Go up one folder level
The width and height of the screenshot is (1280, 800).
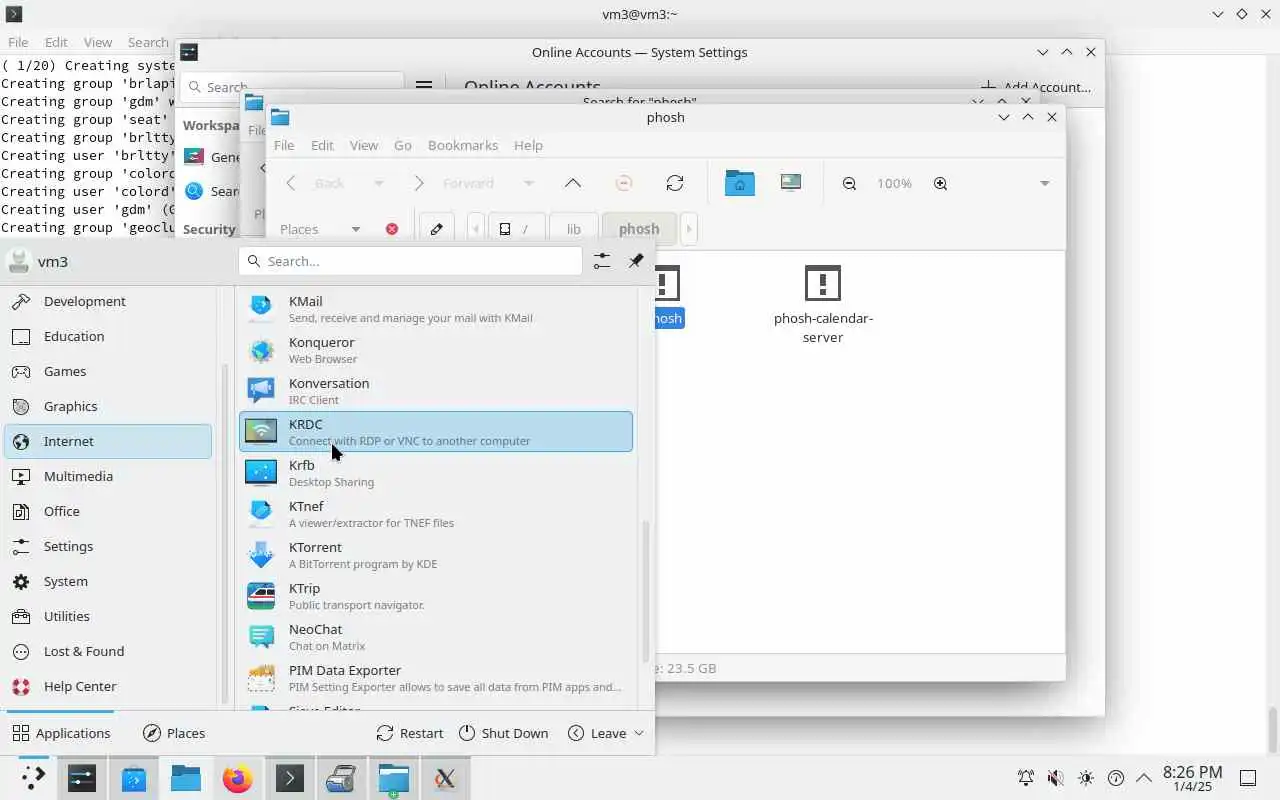click(573, 183)
